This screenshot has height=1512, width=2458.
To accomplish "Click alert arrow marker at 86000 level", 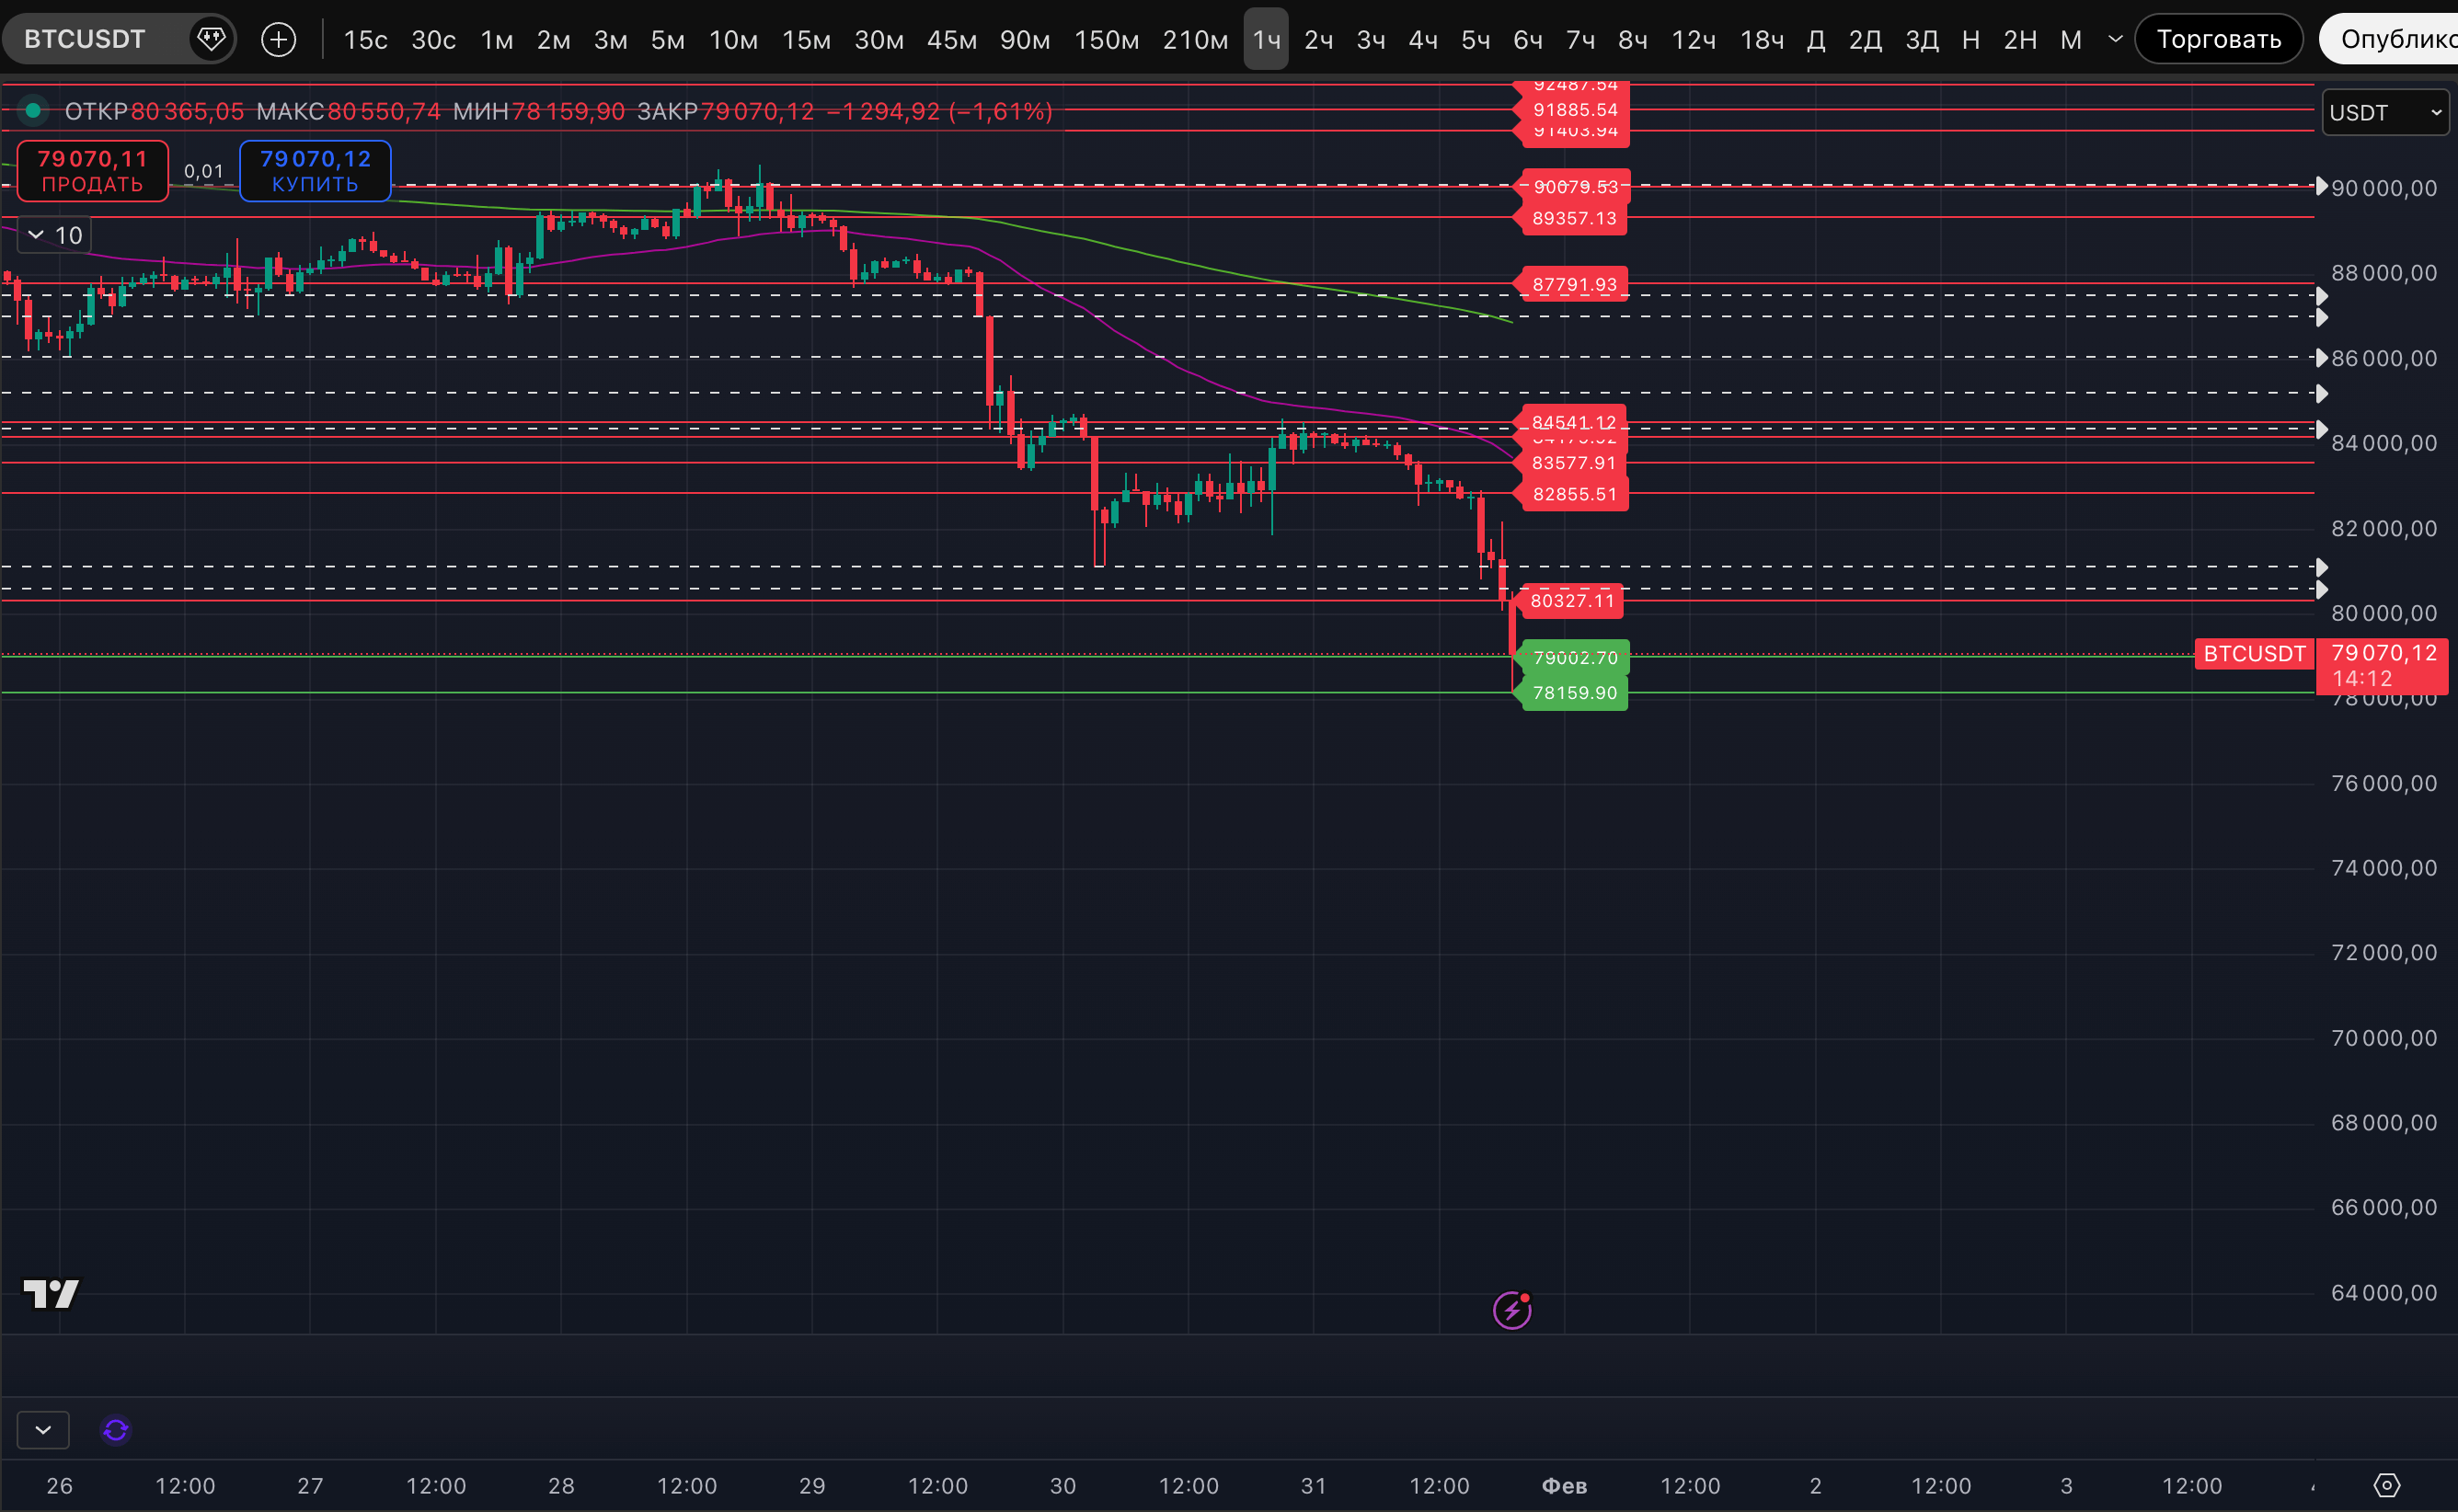I will pyautogui.click(x=2321, y=358).
